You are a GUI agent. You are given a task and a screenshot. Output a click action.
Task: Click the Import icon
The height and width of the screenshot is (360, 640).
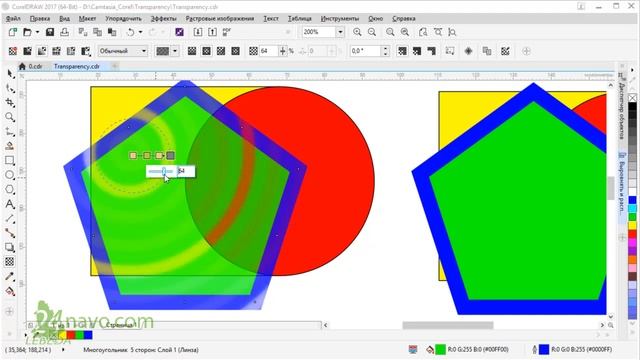coord(198,32)
